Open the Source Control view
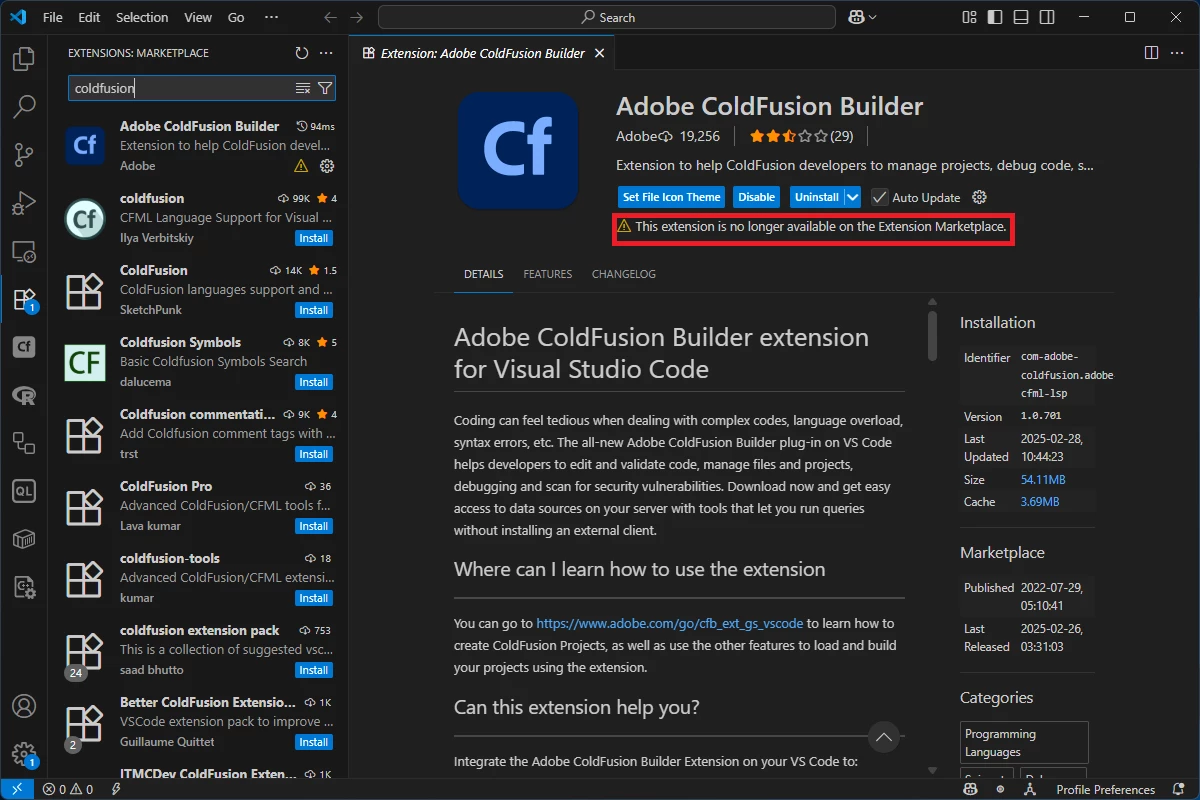 coord(24,154)
